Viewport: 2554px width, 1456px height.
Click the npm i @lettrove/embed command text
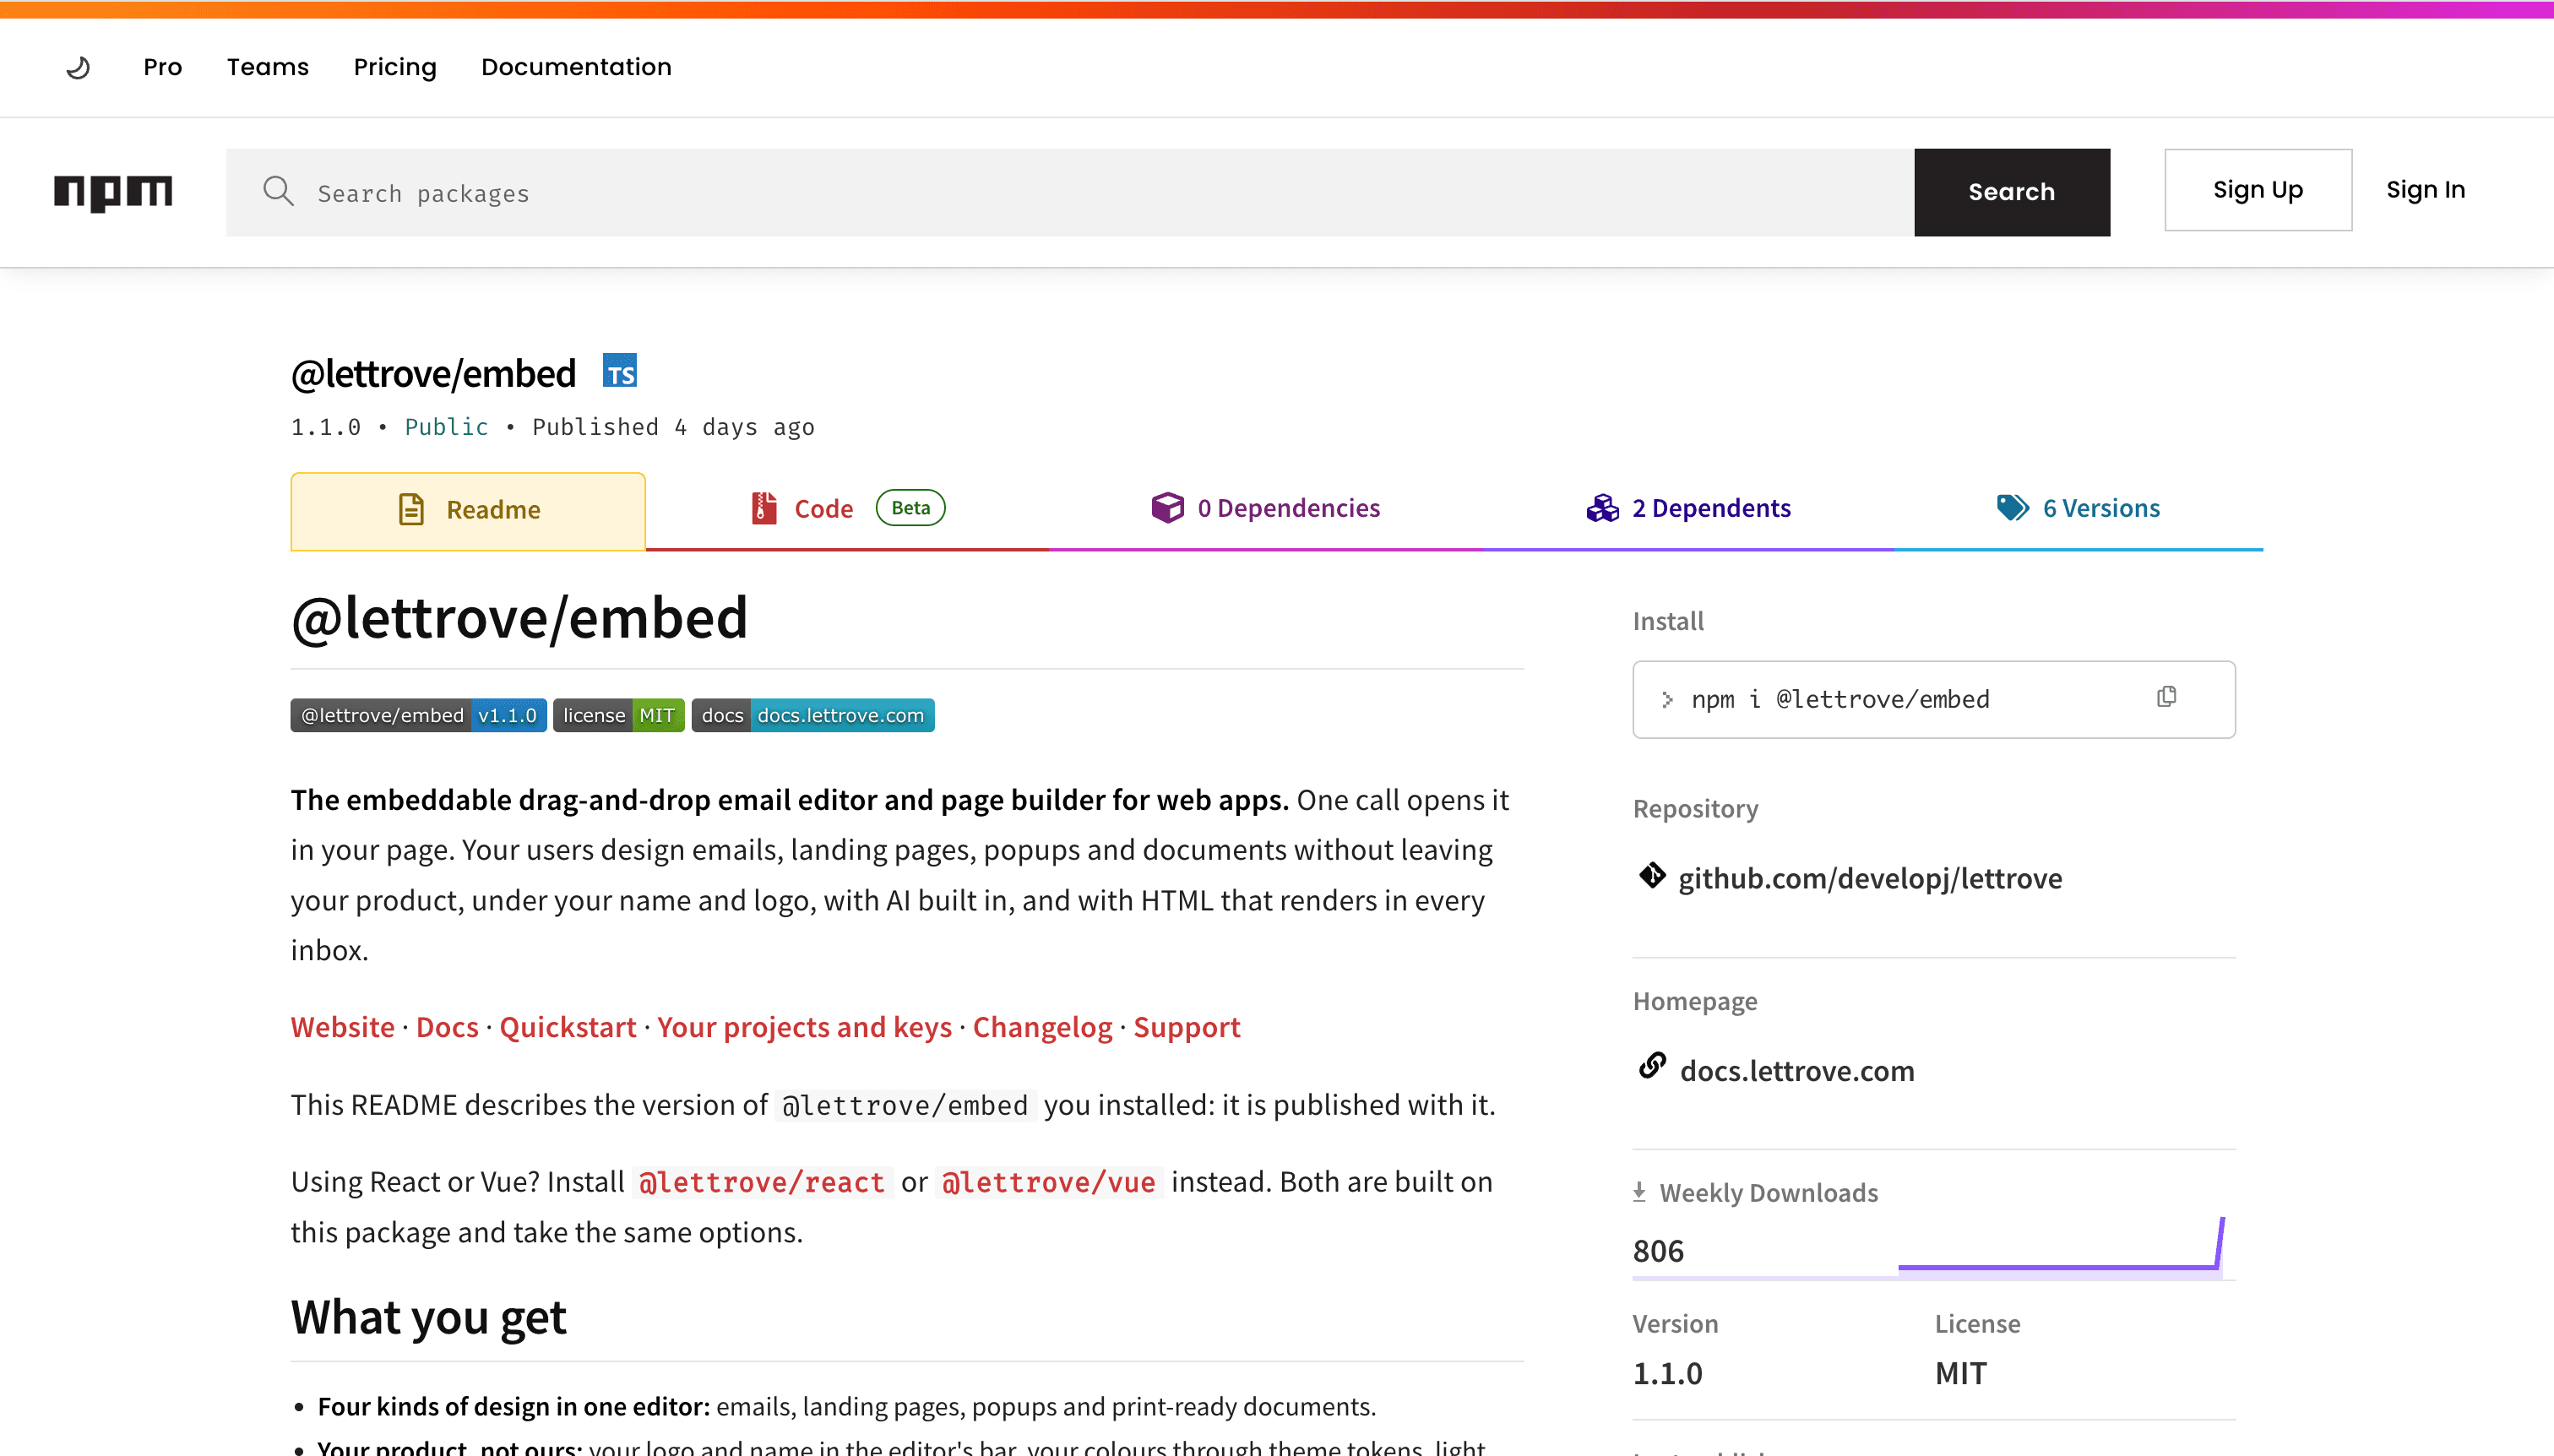click(1840, 699)
